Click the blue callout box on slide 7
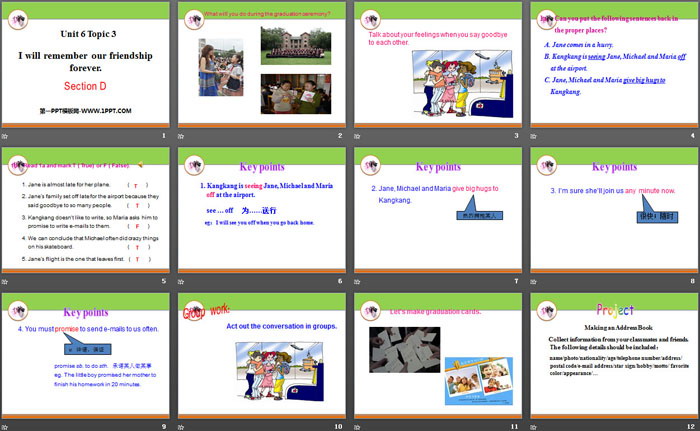700x431 pixels. click(479, 216)
